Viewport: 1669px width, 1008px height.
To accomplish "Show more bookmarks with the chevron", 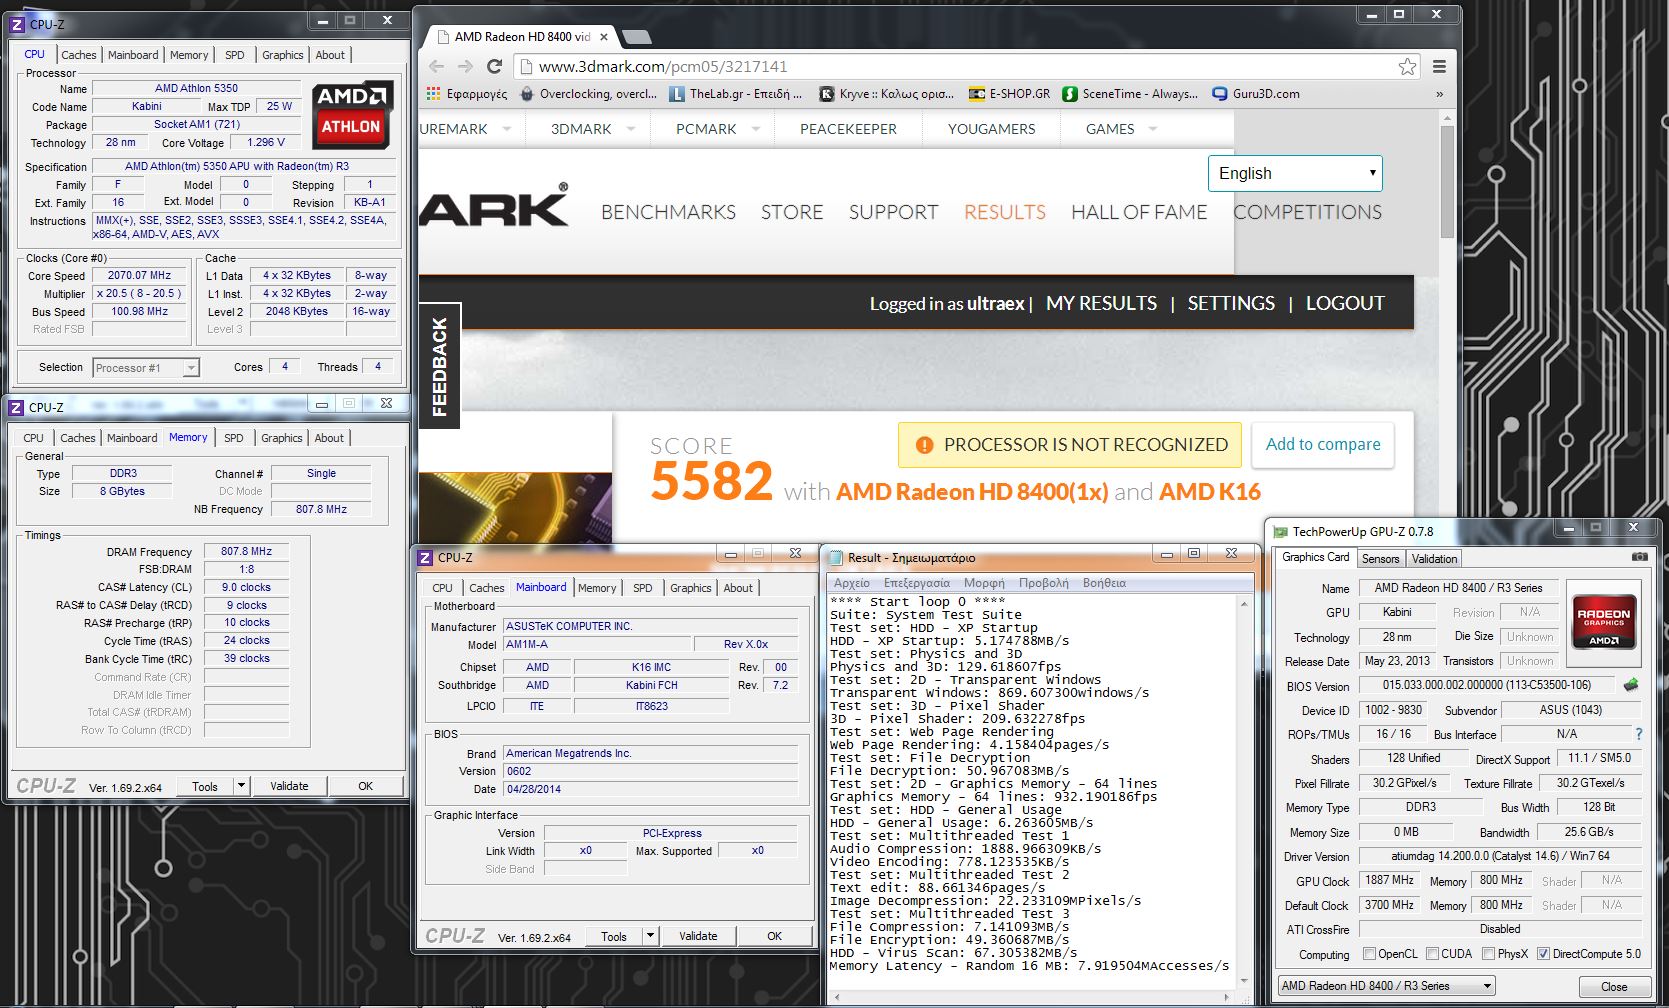I will (x=1439, y=94).
